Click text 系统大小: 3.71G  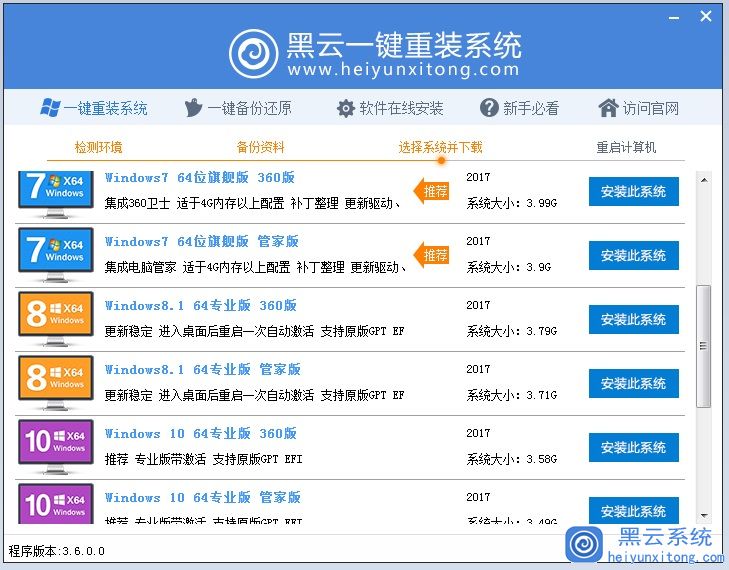(512, 395)
